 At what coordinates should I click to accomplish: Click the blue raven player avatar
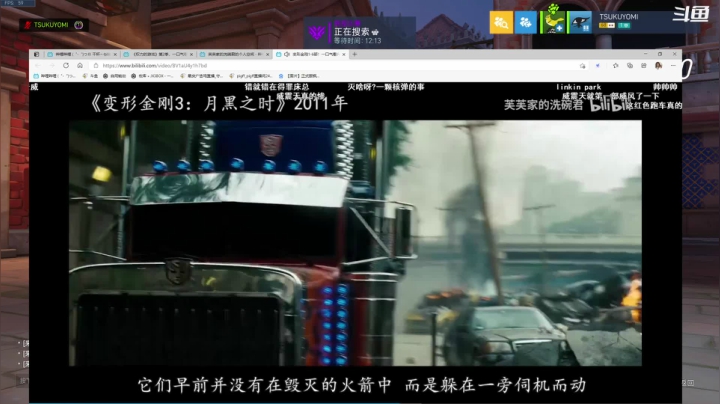pos(580,22)
